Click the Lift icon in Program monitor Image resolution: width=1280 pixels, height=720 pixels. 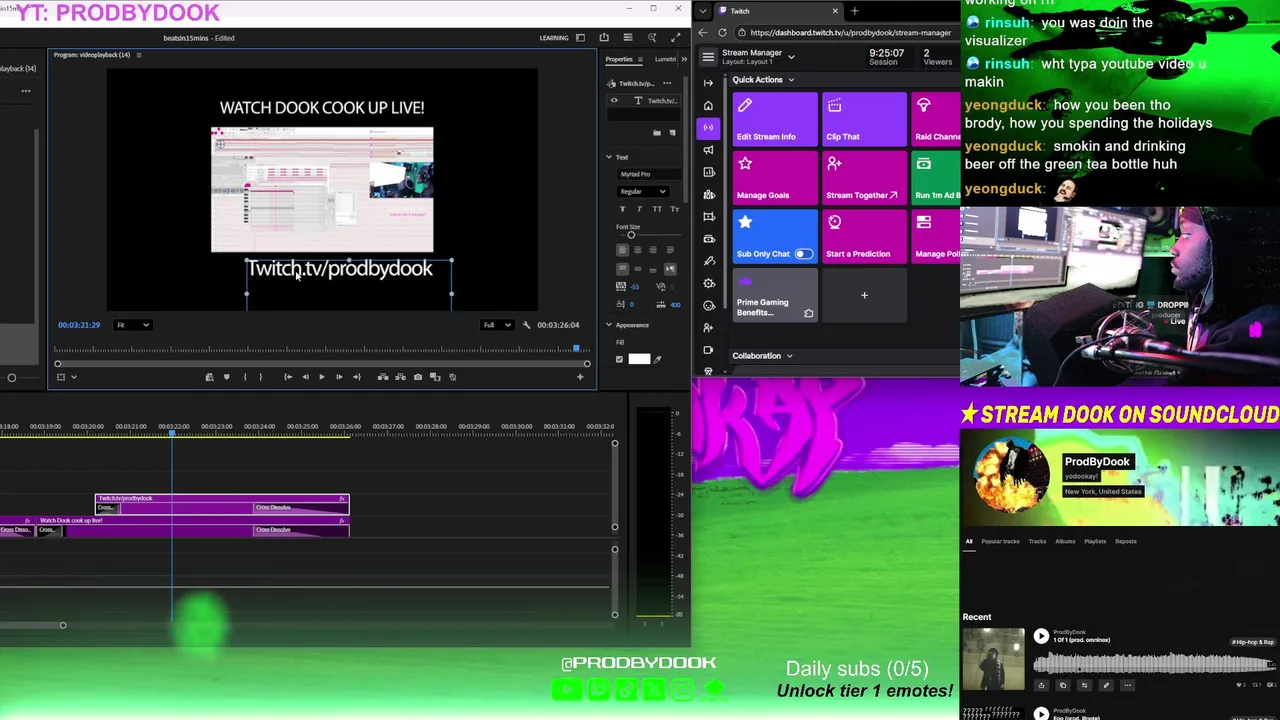point(383,377)
